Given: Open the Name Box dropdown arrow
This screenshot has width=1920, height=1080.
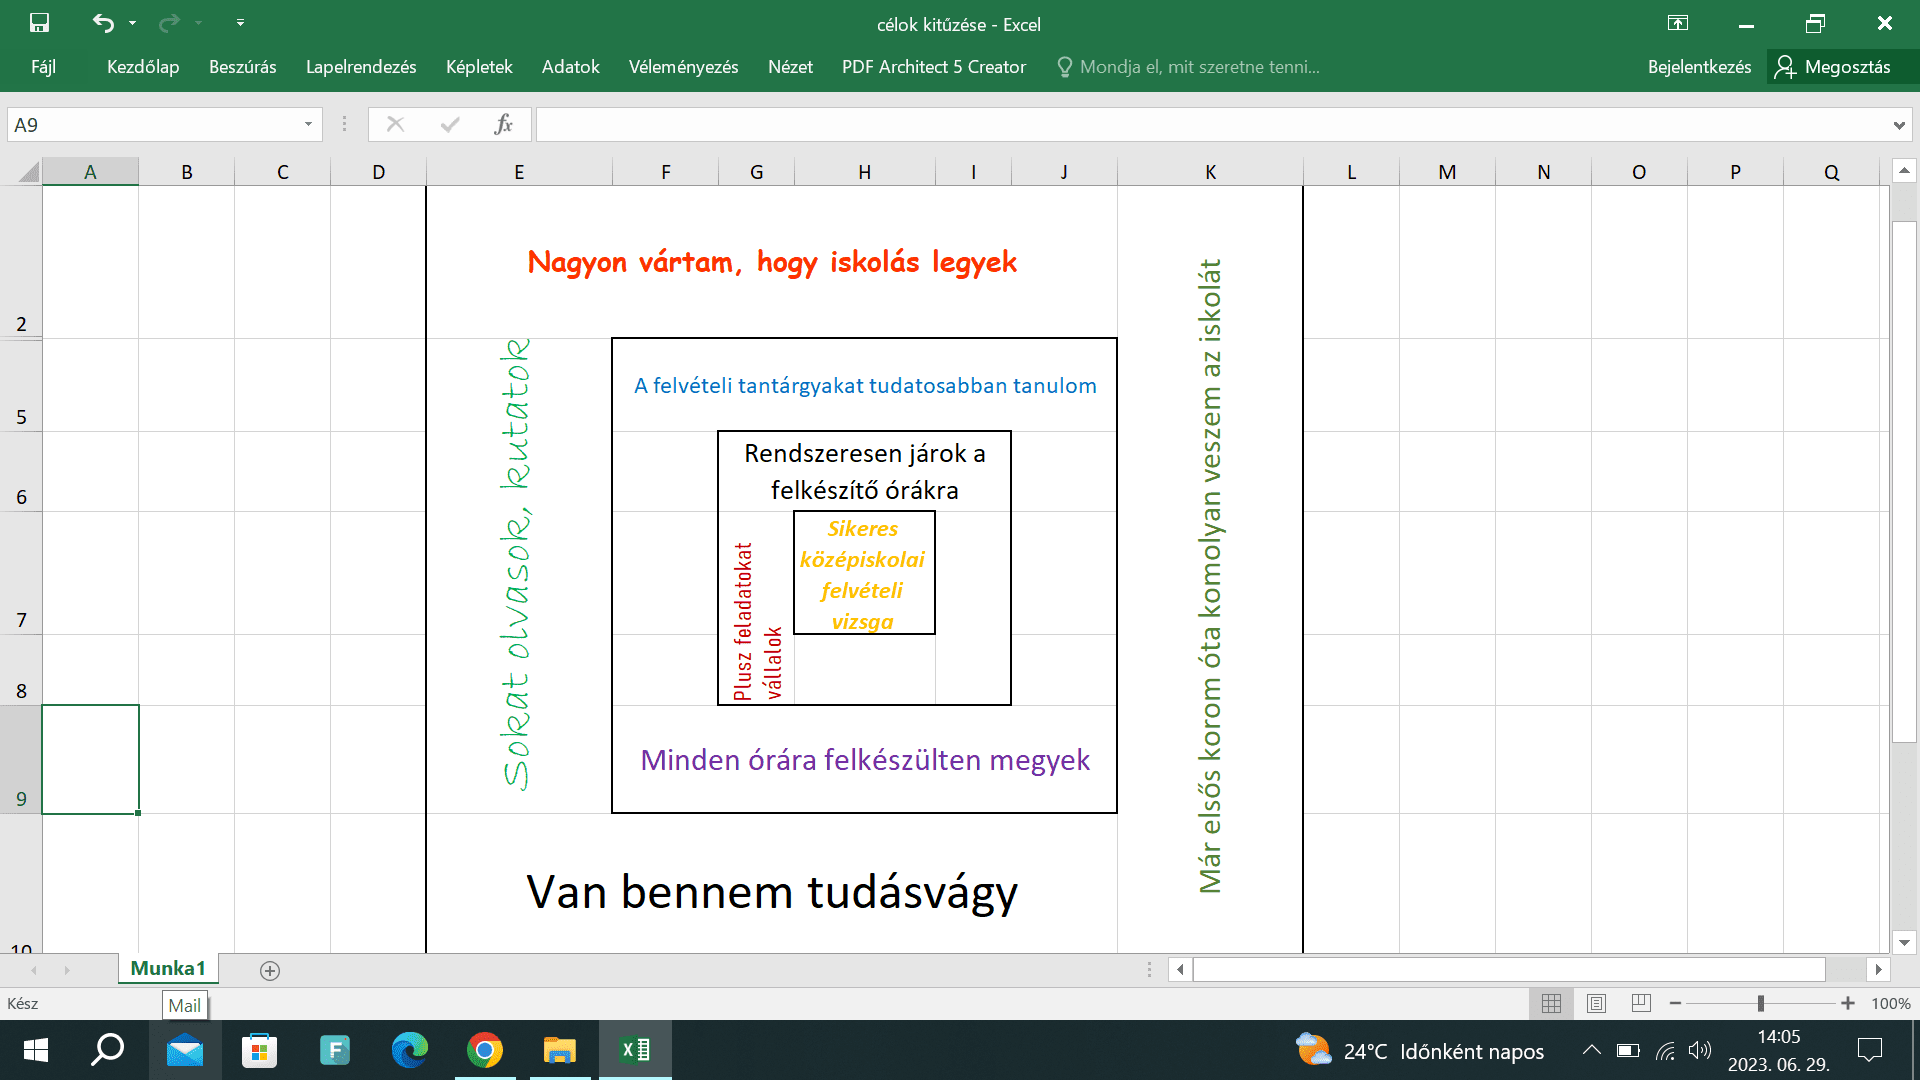Looking at the screenshot, I should click(x=308, y=124).
